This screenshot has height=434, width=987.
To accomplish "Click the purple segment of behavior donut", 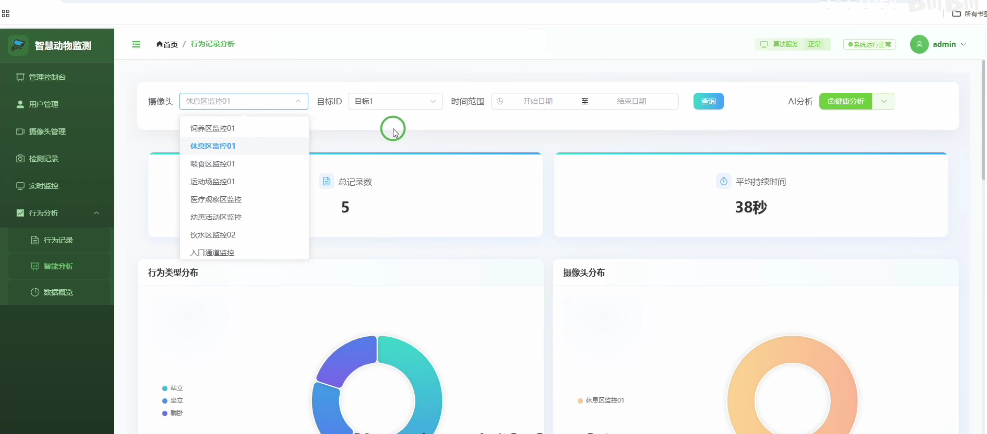I will click(x=351, y=360).
